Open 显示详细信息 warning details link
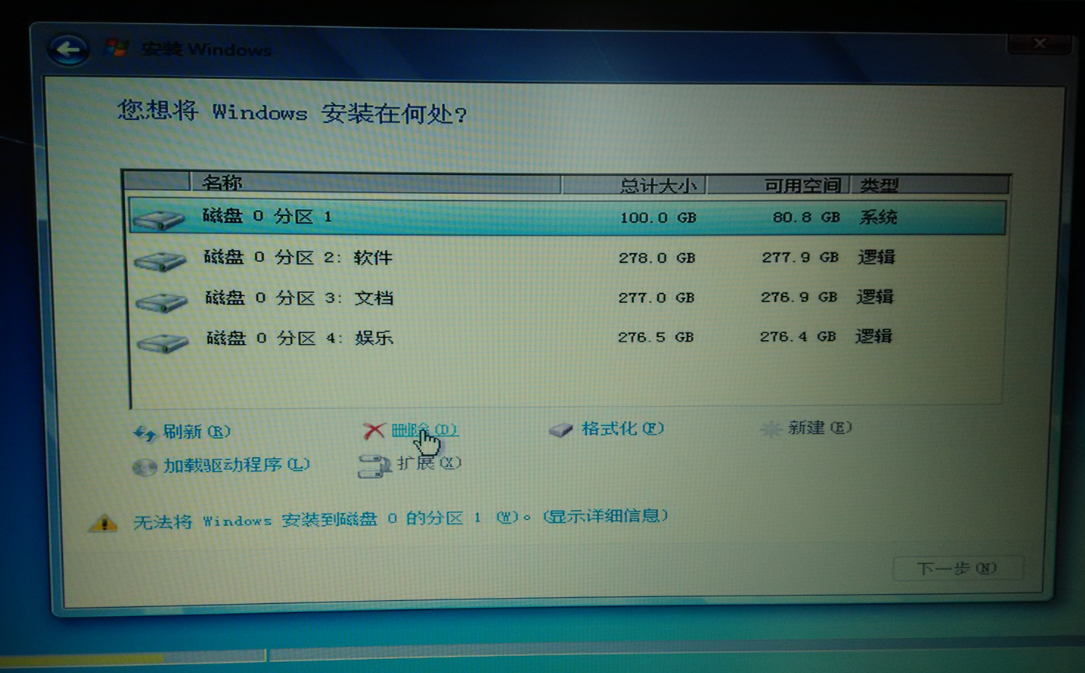 [605, 516]
